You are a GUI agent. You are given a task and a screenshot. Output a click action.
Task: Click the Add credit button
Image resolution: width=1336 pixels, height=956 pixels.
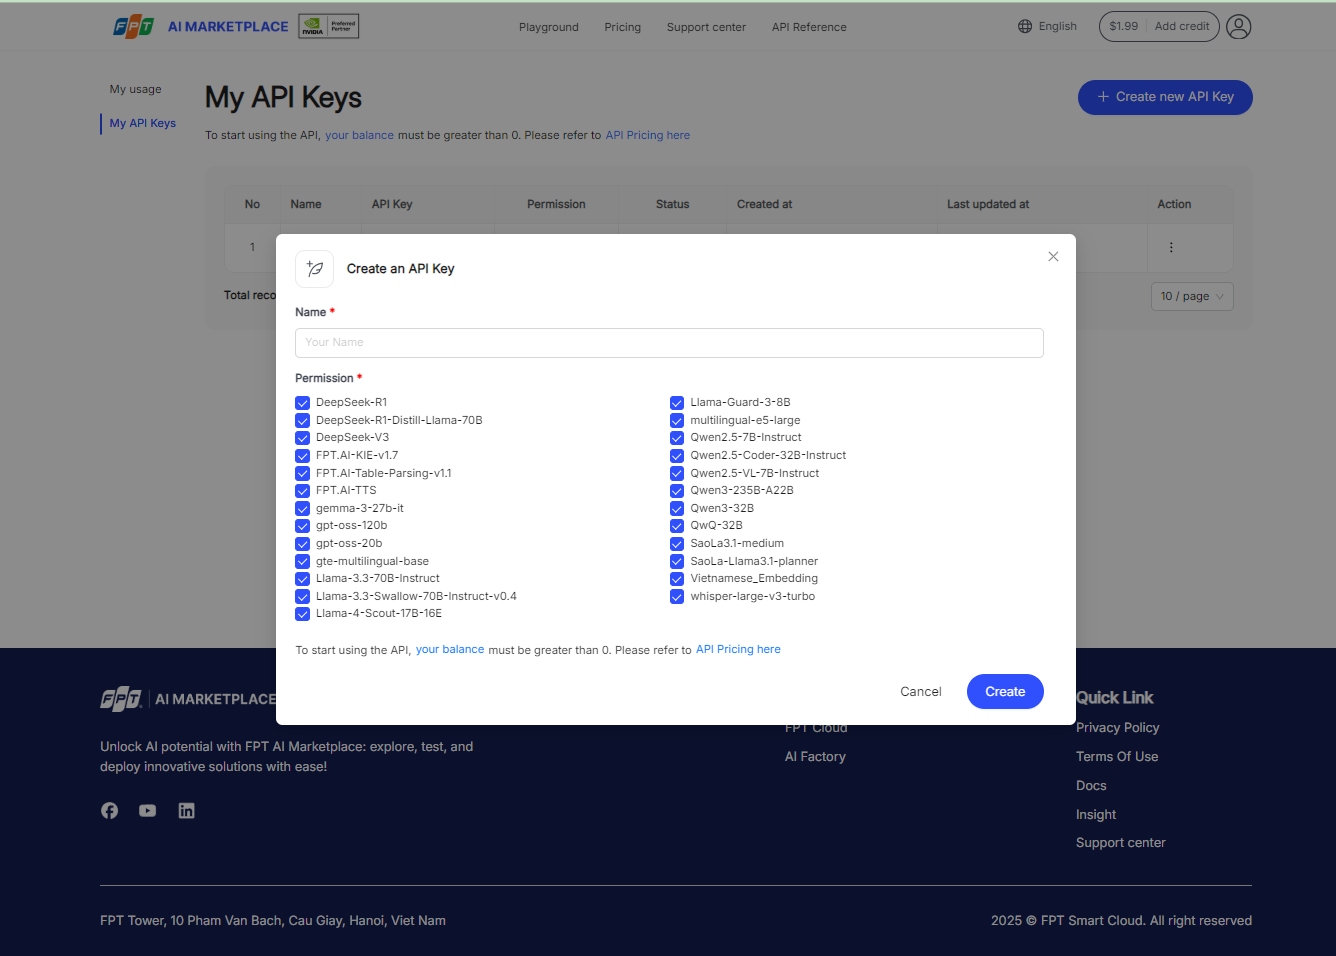coord(1182,27)
